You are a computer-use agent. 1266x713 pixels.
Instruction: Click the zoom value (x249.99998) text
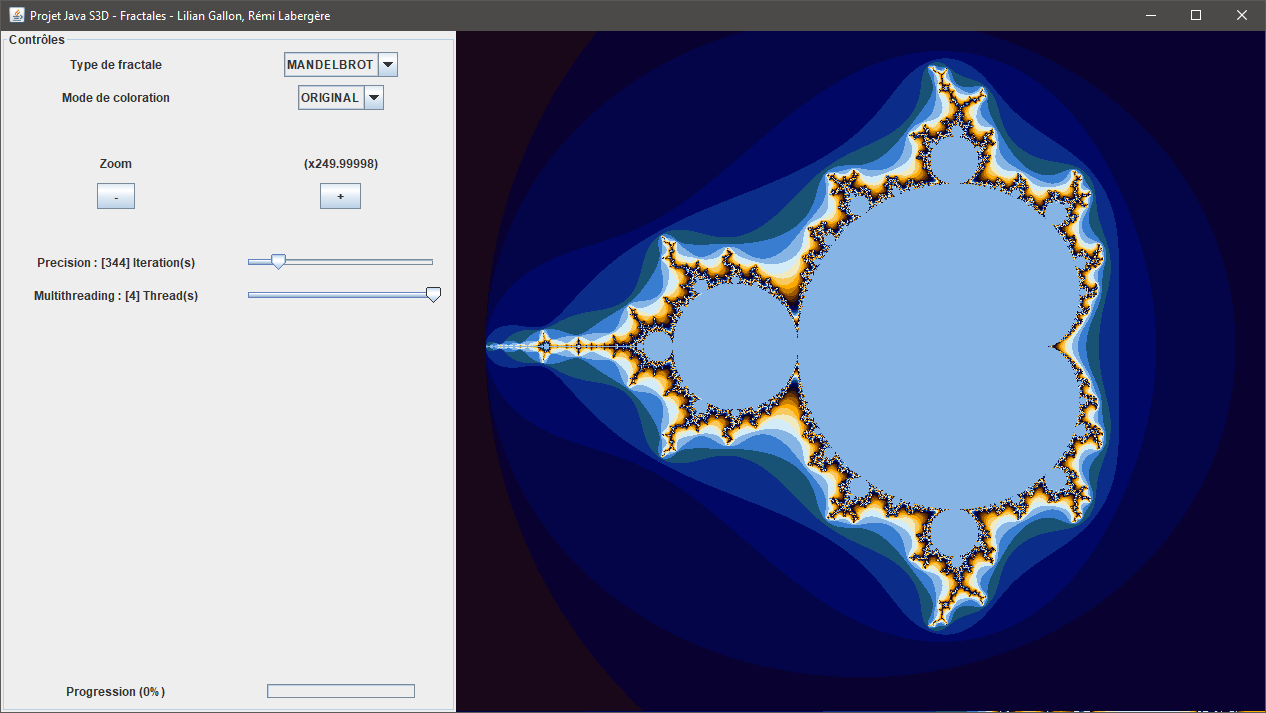pos(341,164)
